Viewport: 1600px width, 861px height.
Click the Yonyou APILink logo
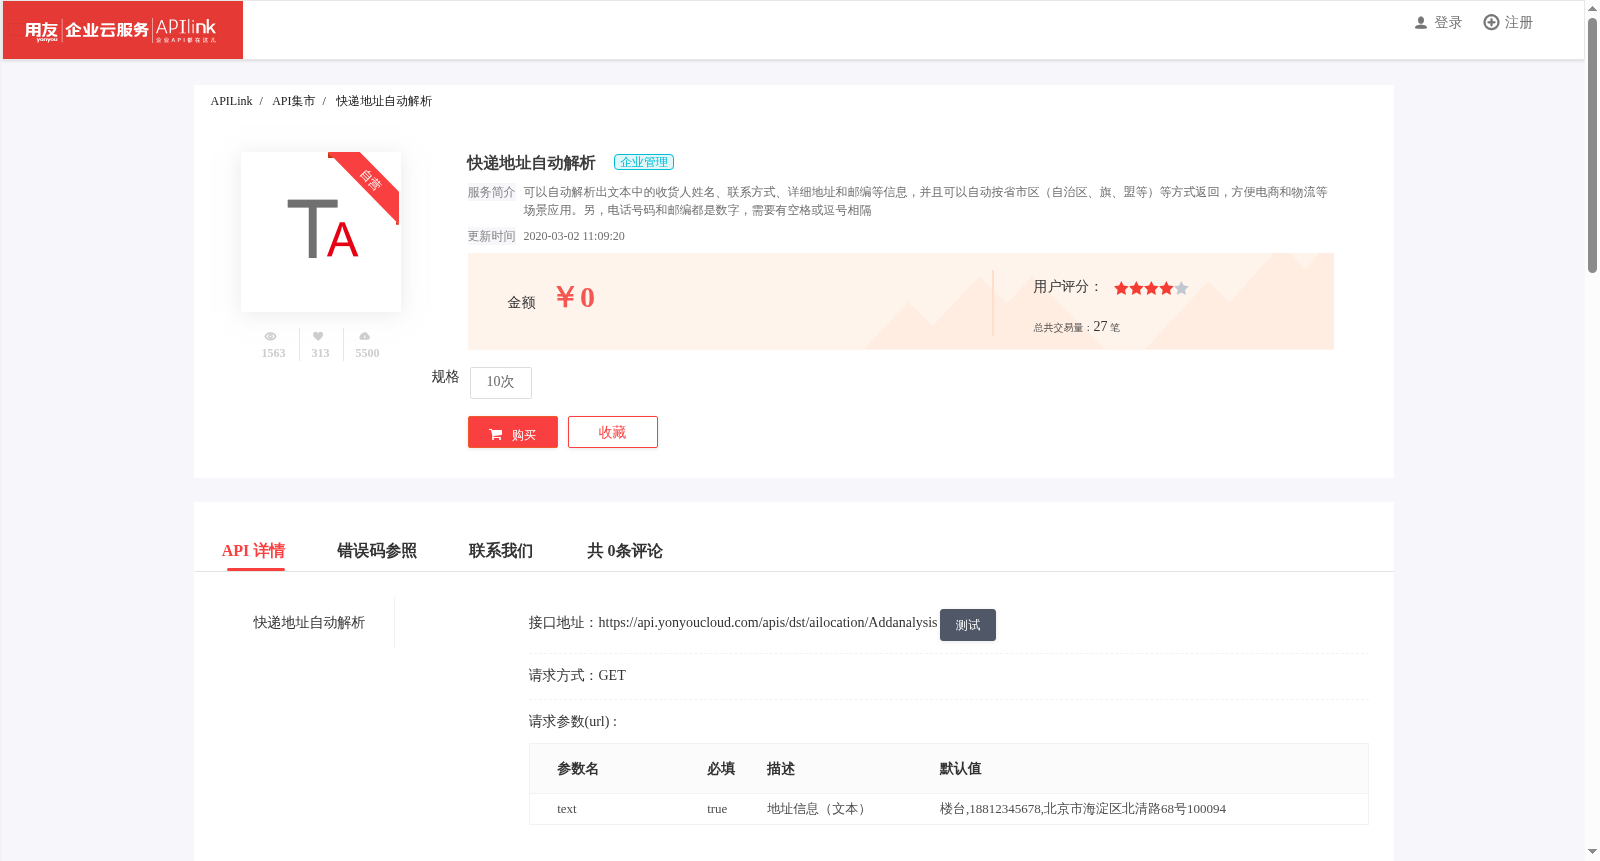point(122,30)
